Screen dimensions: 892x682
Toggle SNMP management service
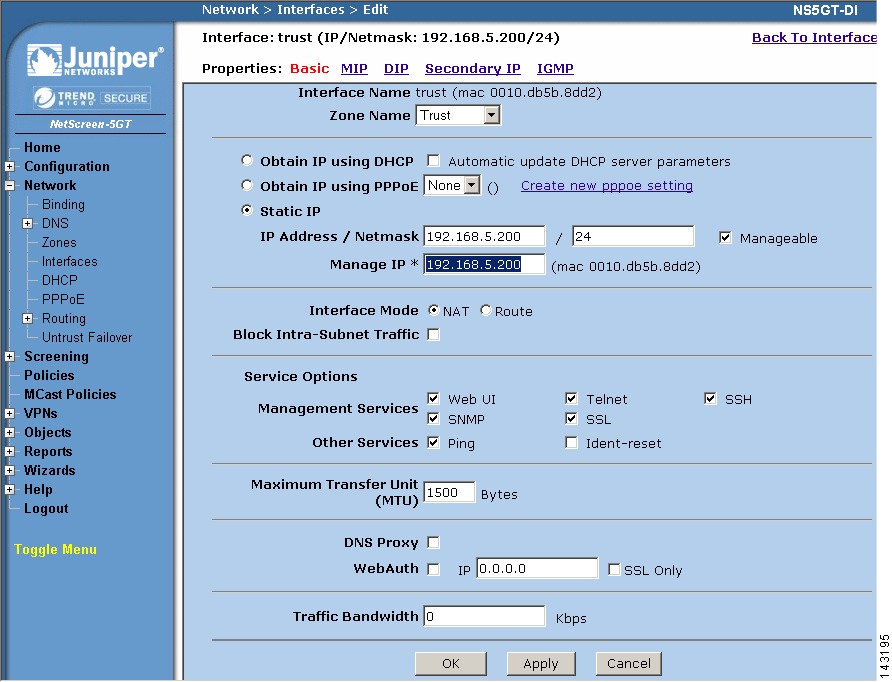click(433, 419)
